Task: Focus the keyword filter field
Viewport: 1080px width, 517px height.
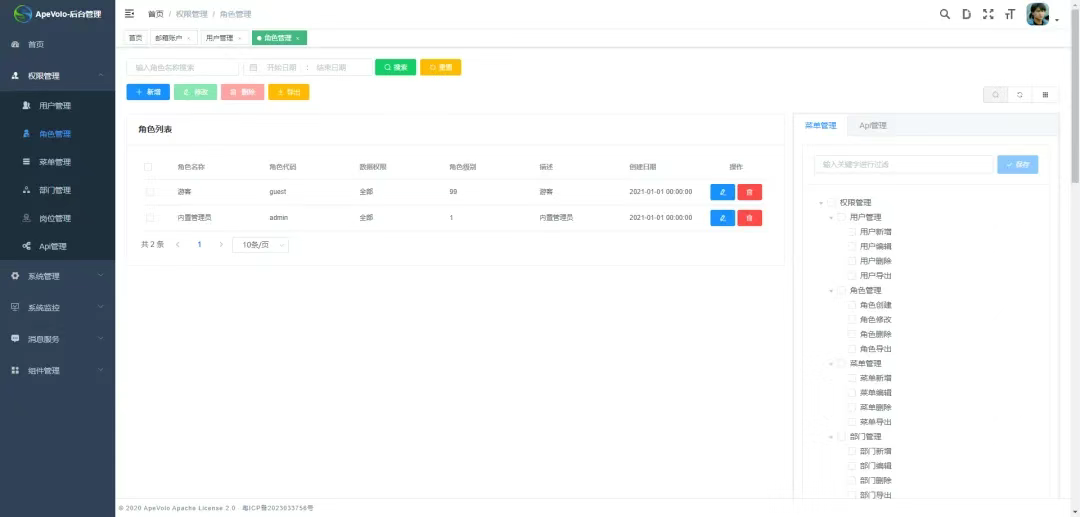Action: tap(904, 165)
